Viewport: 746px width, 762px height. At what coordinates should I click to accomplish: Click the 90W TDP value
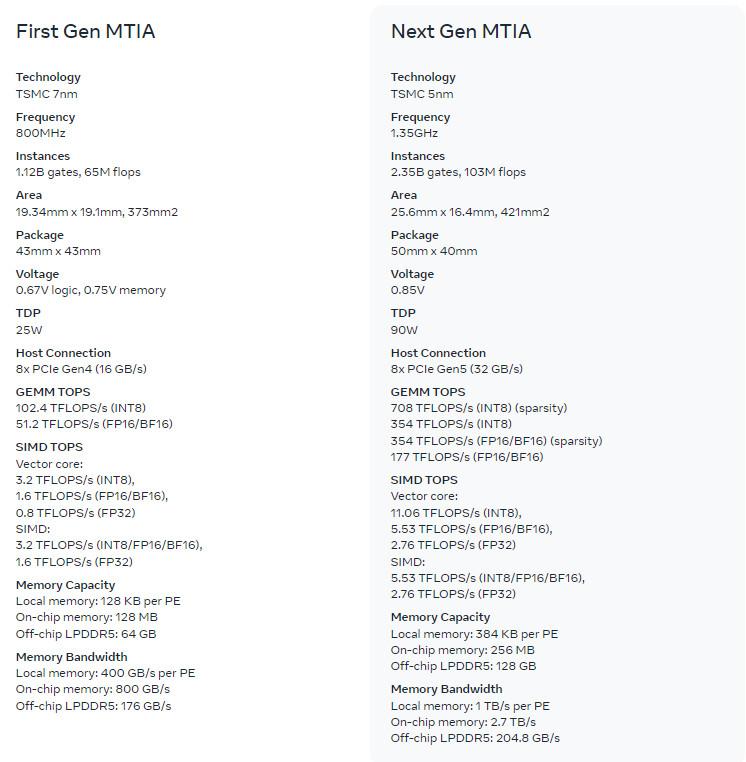[404, 329]
